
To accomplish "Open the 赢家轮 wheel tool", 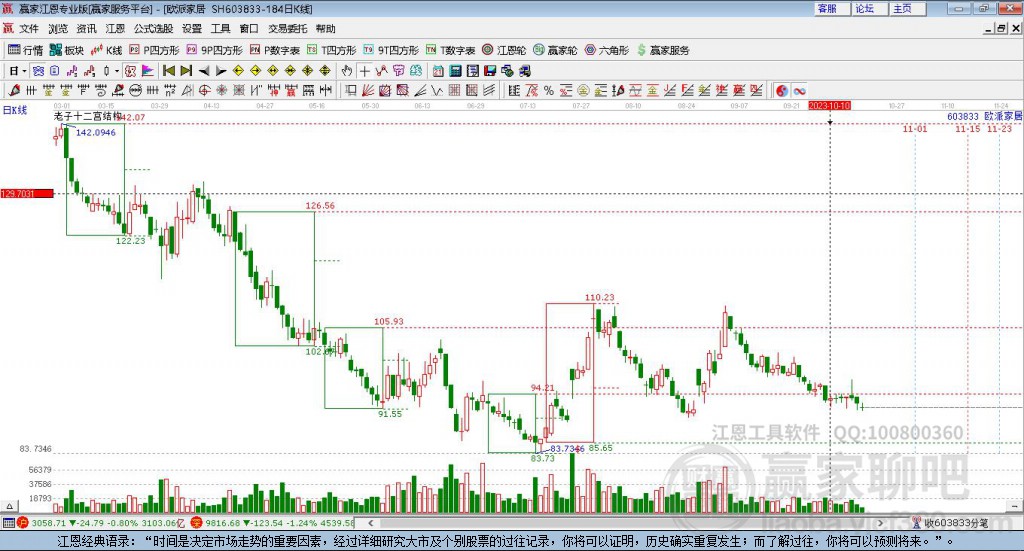I will pos(555,50).
